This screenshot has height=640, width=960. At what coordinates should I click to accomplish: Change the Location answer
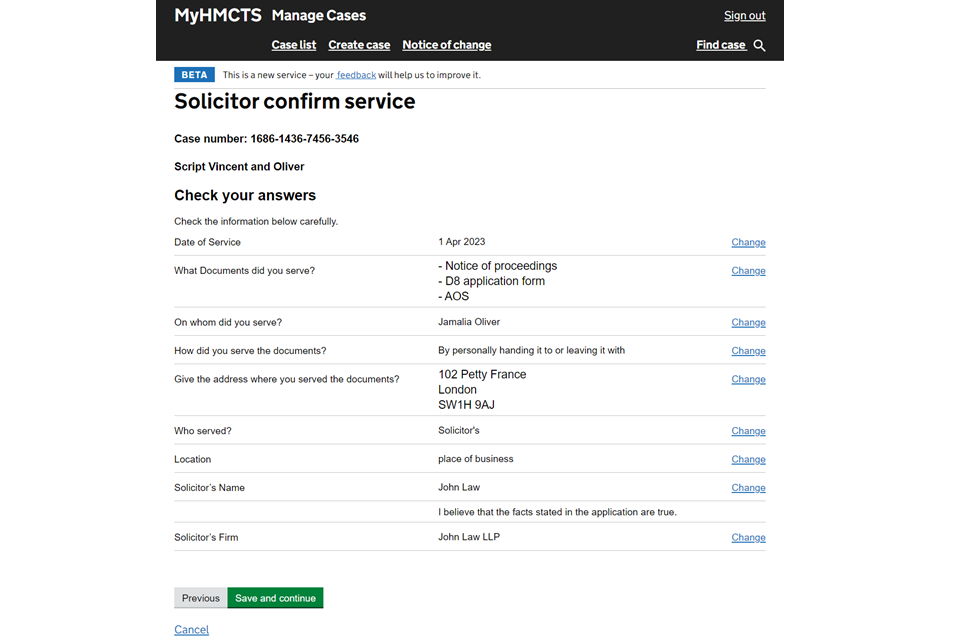tap(748, 460)
